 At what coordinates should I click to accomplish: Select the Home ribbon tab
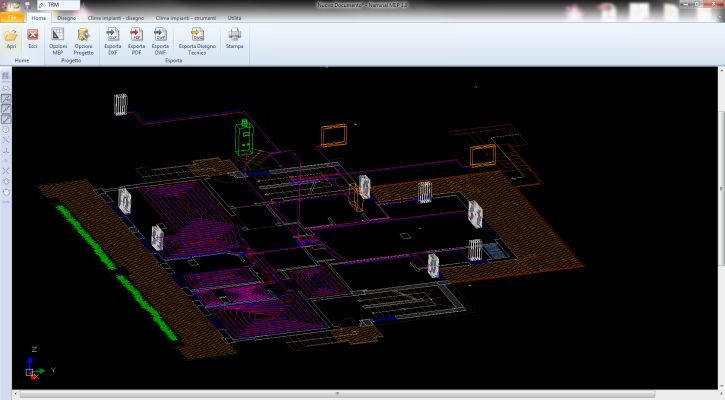tap(39, 18)
